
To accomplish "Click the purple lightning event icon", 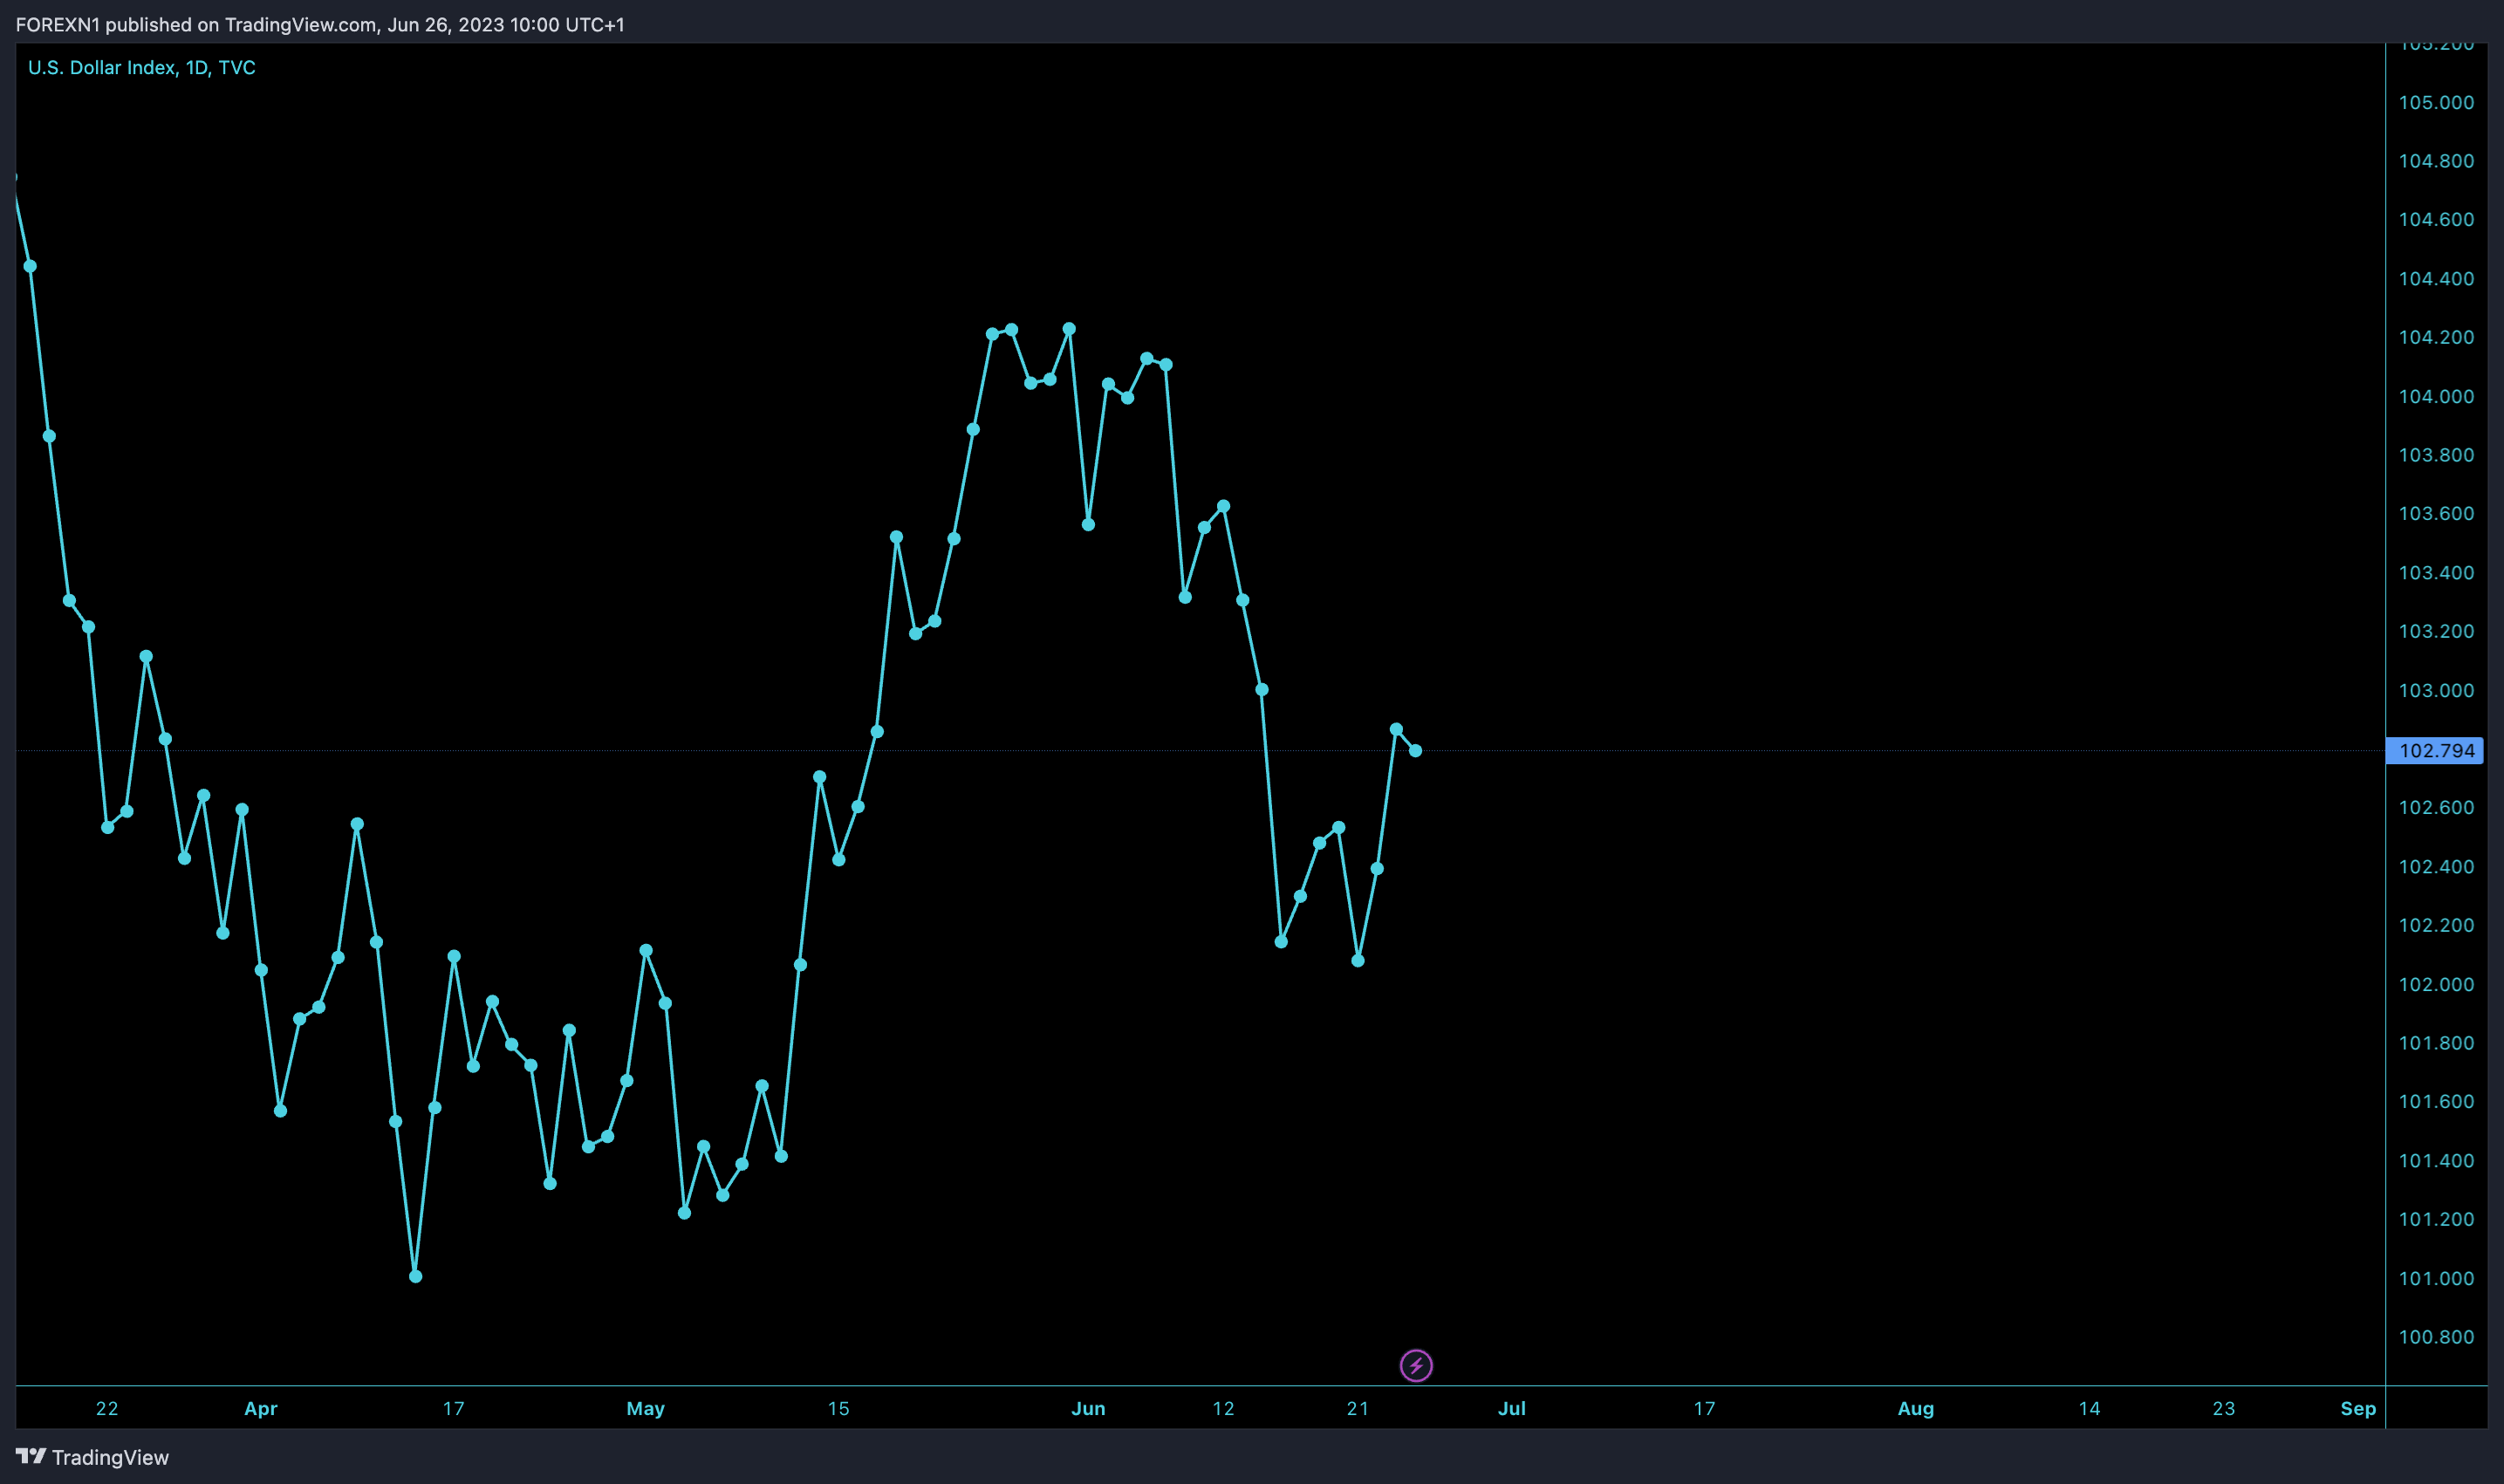I will [x=1416, y=1365].
